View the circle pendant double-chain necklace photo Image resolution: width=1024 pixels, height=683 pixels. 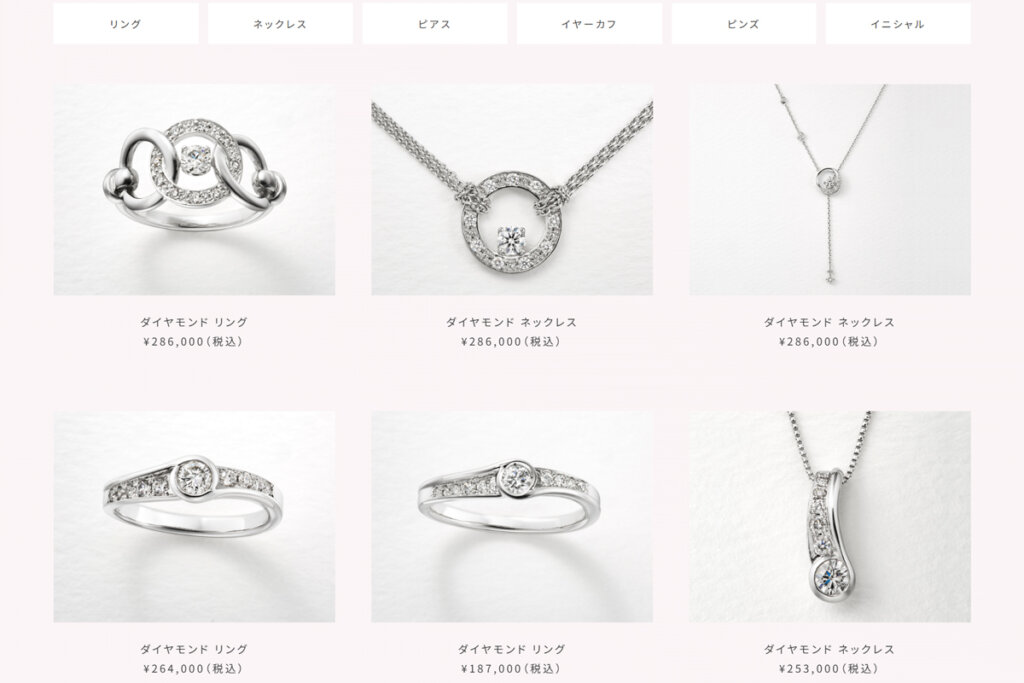click(512, 189)
